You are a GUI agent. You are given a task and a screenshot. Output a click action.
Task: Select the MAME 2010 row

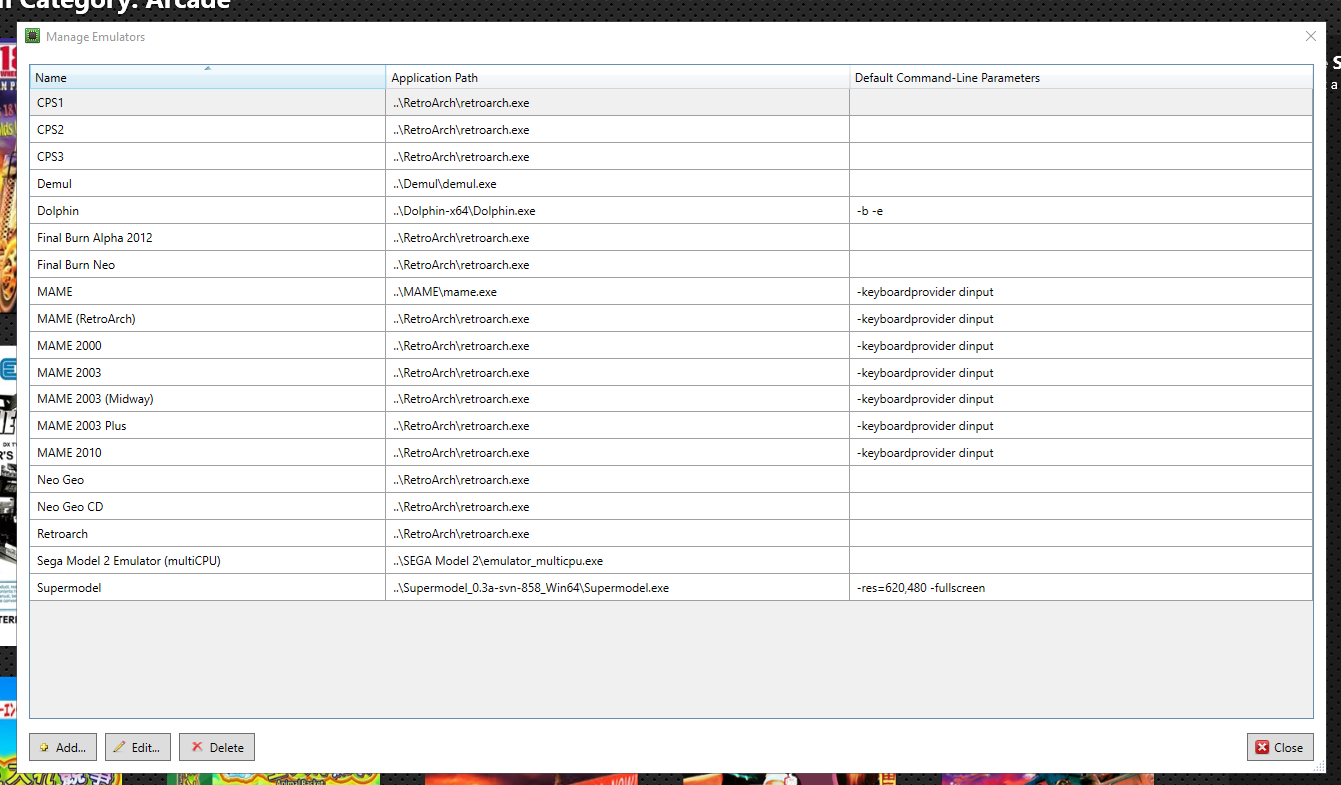pyautogui.click(x=671, y=452)
